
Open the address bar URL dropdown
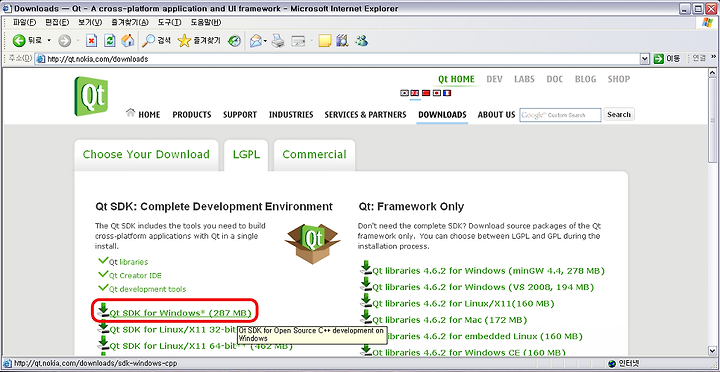(x=645, y=59)
